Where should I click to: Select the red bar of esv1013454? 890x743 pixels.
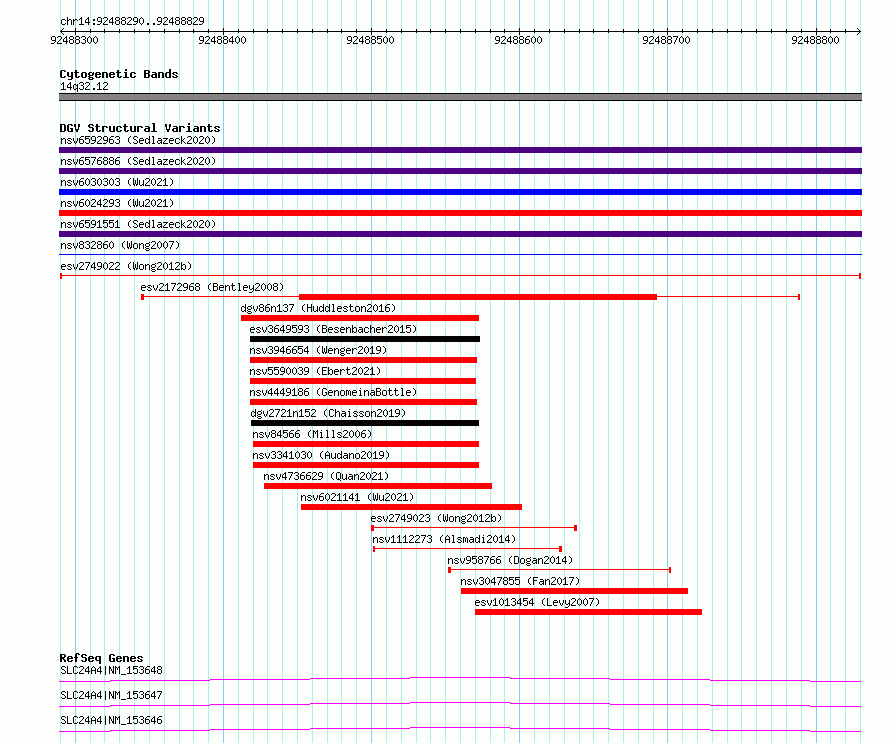pyautogui.click(x=589, y=612)
